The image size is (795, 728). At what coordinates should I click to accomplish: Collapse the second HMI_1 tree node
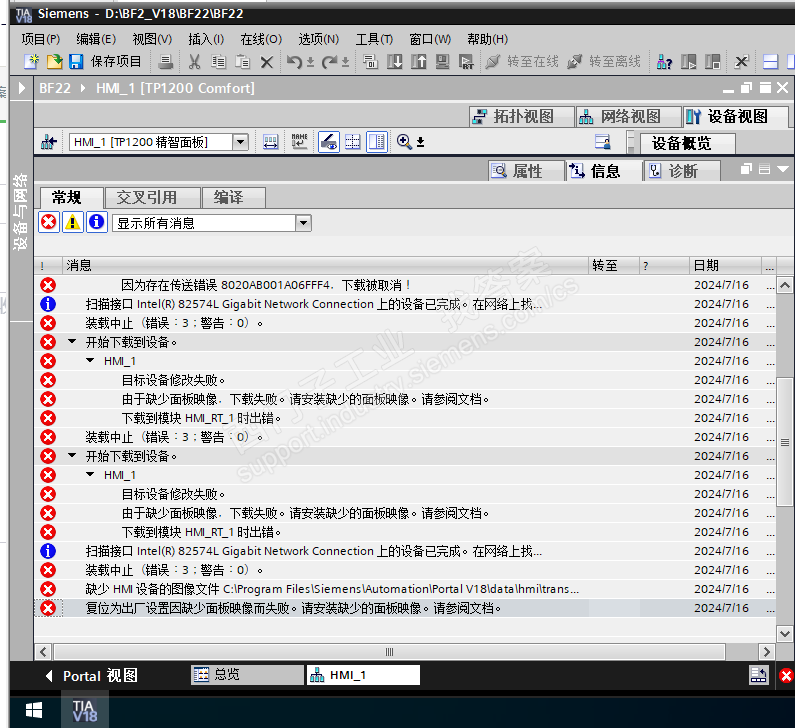(90, 475)
